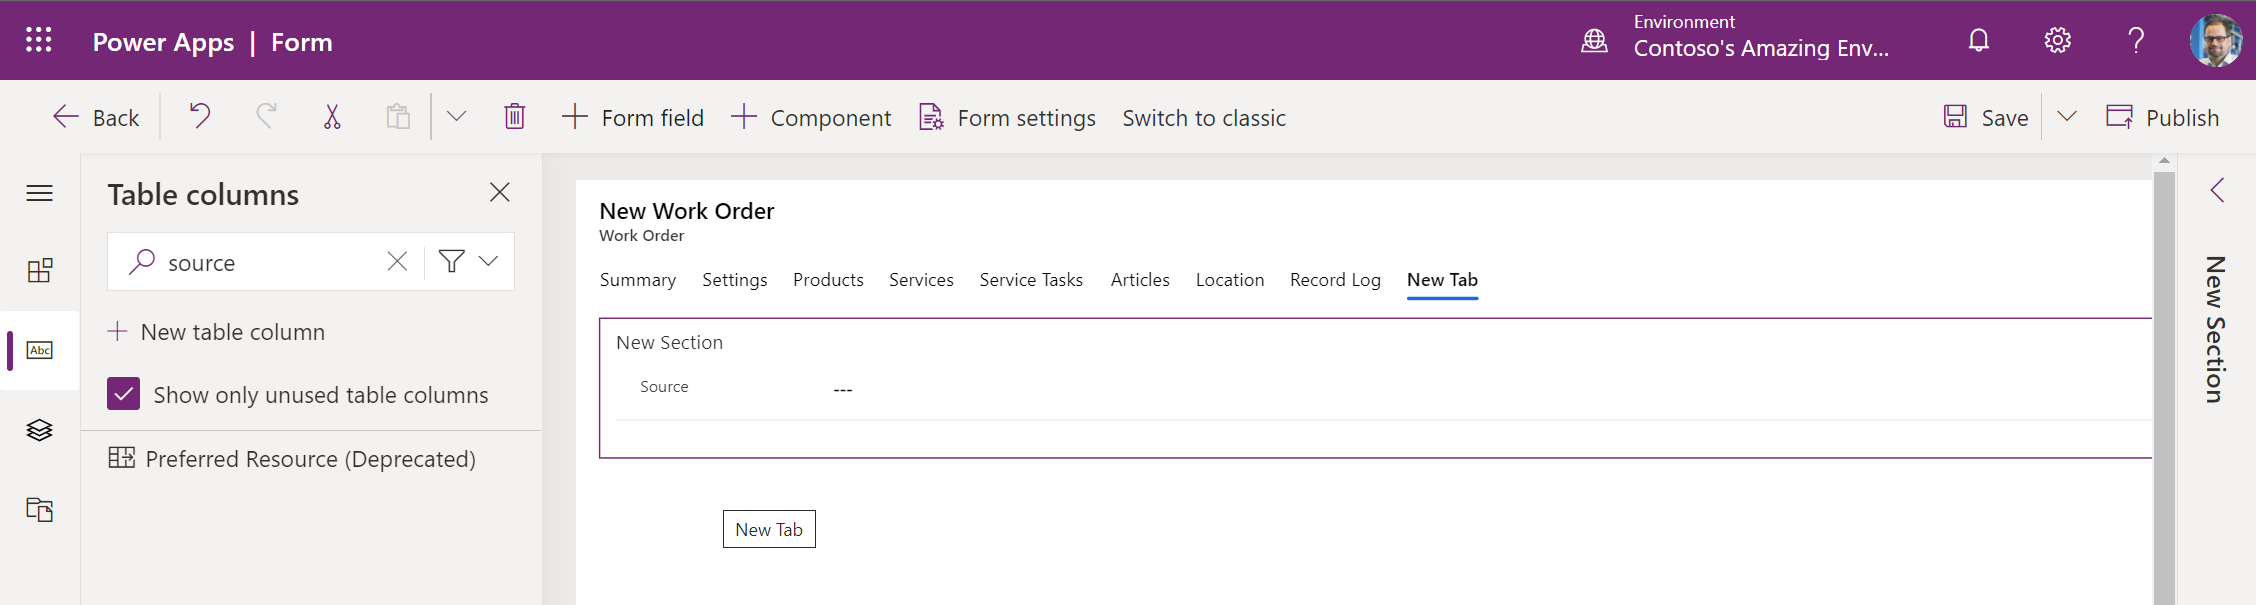Switch to the Summary tab
This screenshot has height=605, width=2256.
[638, 280]
